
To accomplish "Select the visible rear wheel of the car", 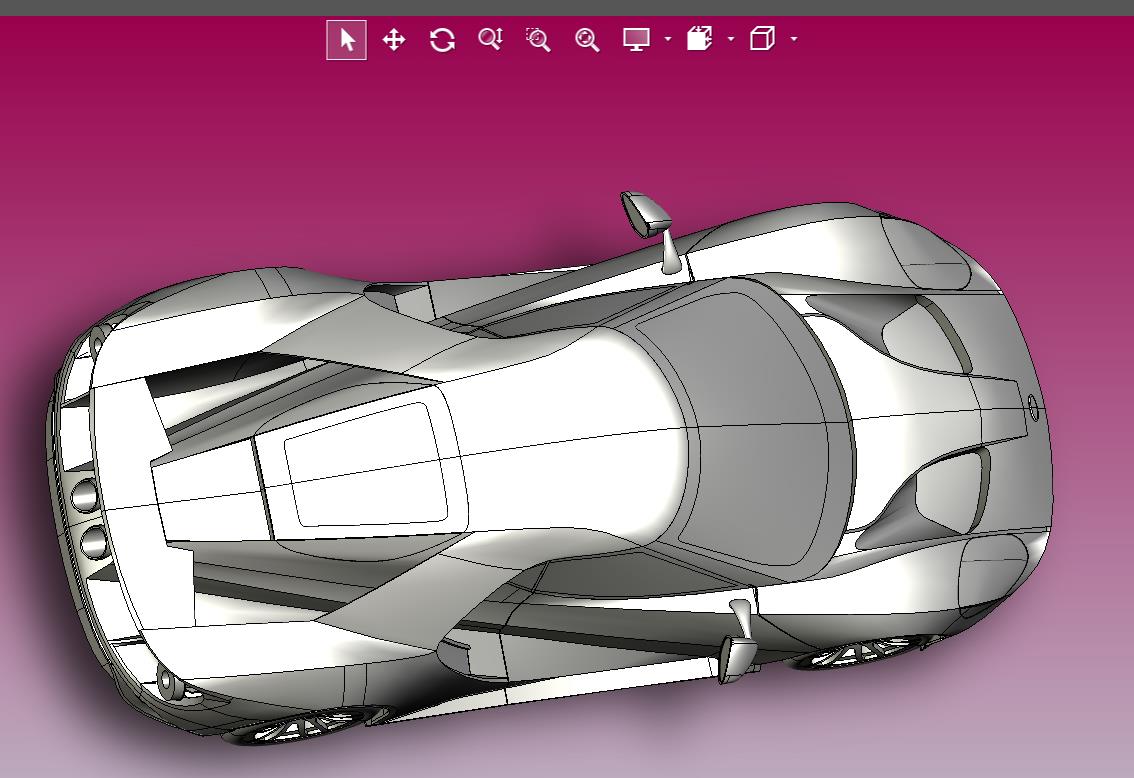I will [x=304, y=726].
